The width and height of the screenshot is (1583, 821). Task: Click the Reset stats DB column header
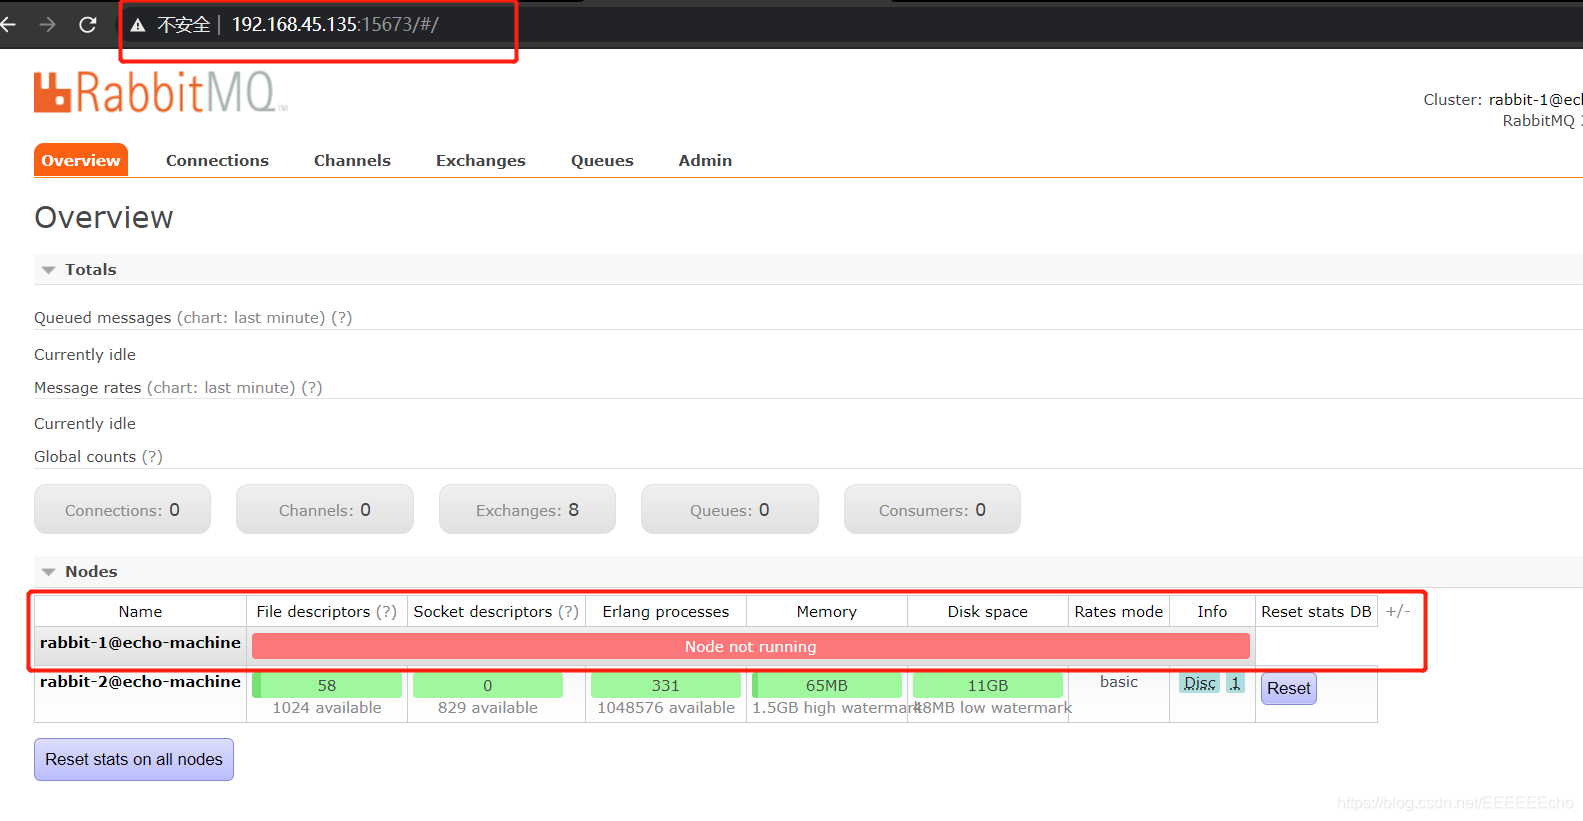click(x=1316, y=611)
